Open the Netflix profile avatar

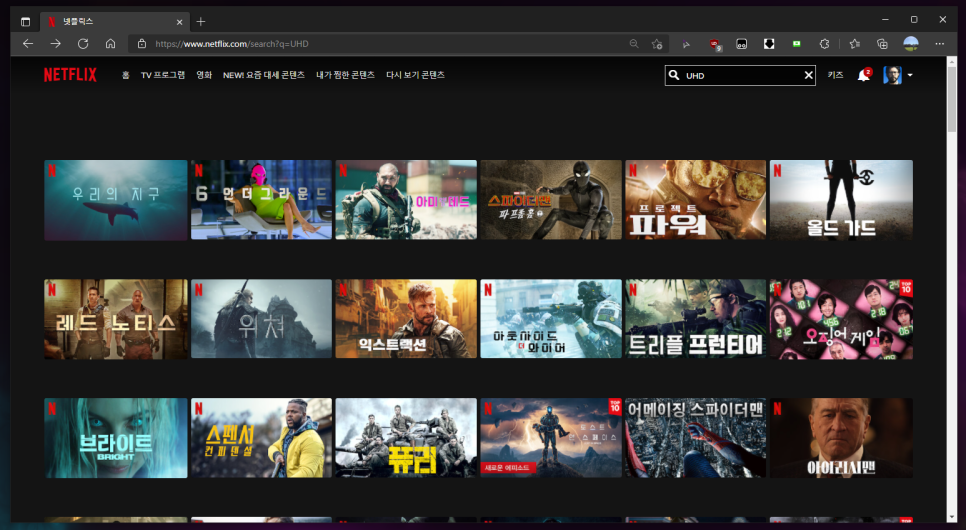click(892, 75)
